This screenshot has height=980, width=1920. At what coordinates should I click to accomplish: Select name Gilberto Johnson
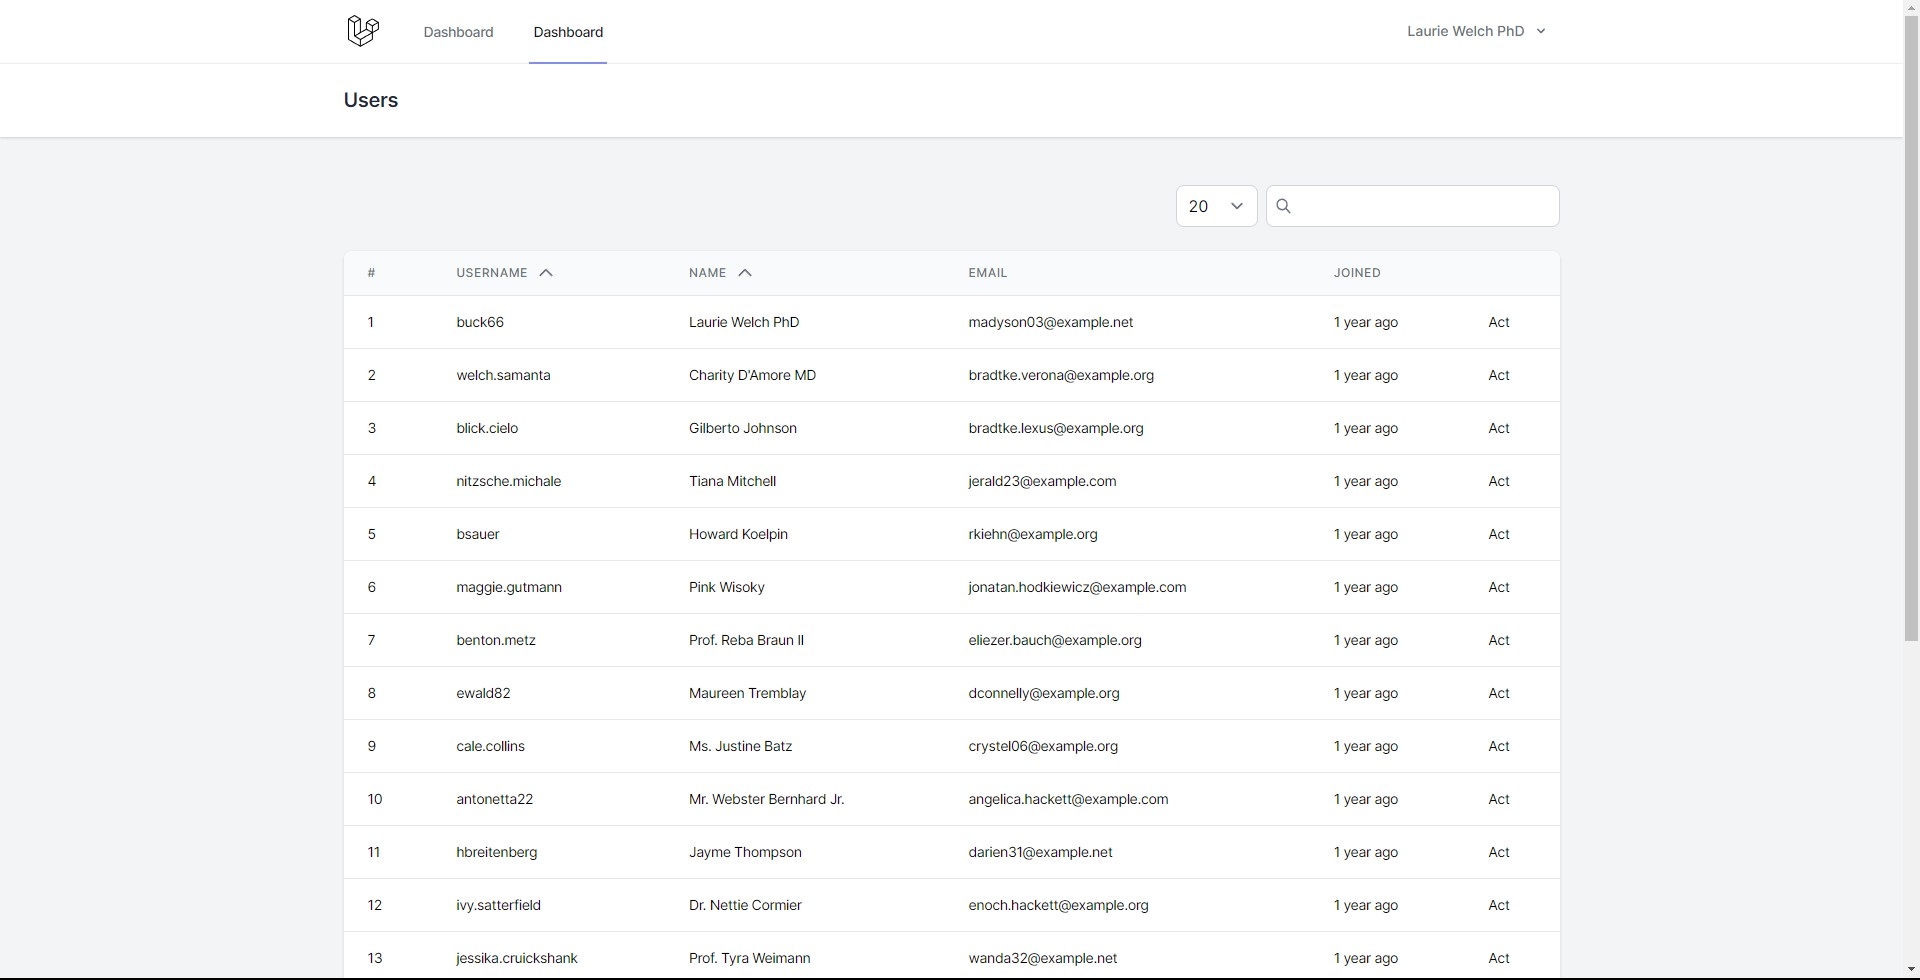[x=743, y=428]
